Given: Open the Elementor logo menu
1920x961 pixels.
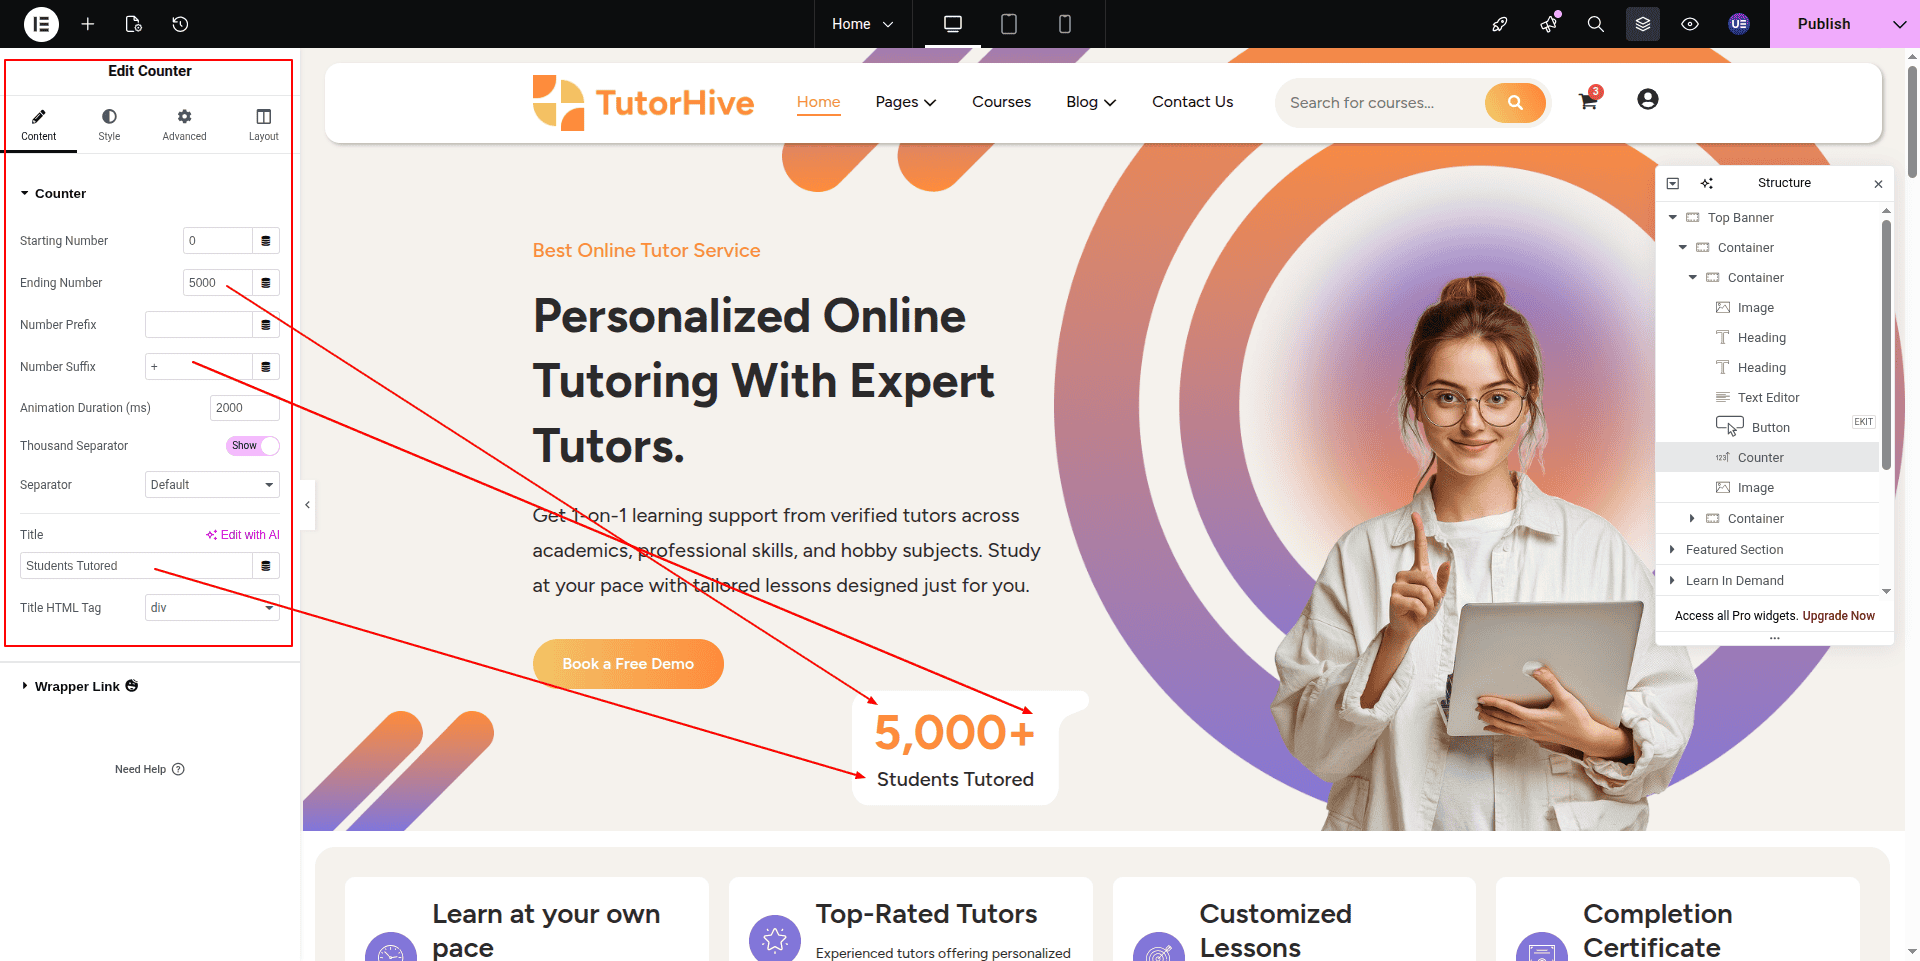Looking at the screenshot, I should (x=41, y=24).
